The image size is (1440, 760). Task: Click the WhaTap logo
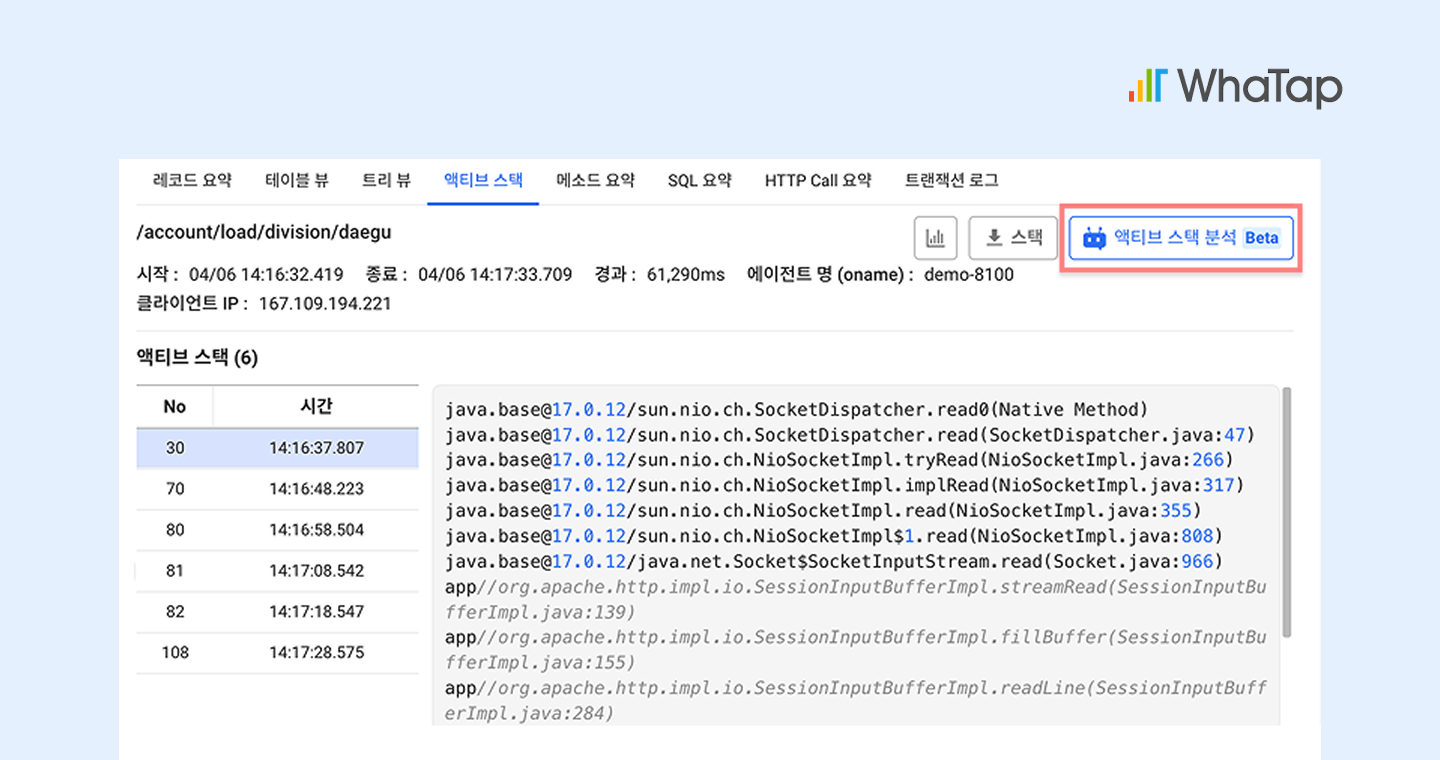1235,86
